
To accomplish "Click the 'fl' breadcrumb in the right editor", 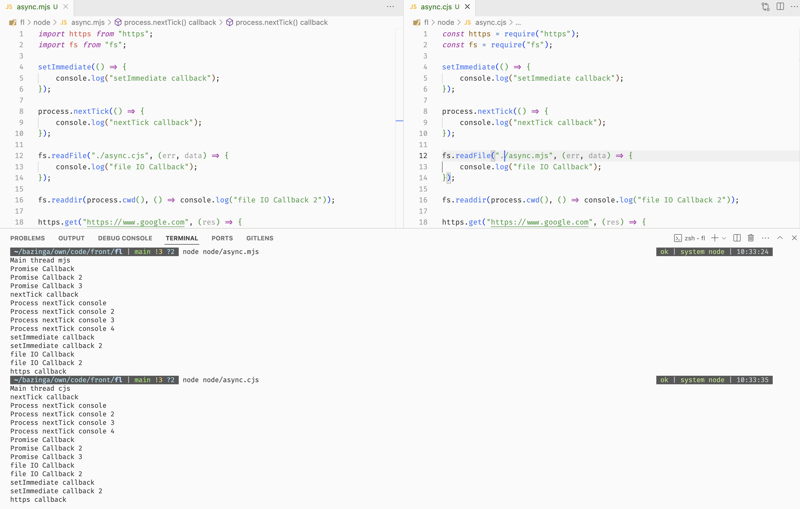I will [x=426, y=22].
